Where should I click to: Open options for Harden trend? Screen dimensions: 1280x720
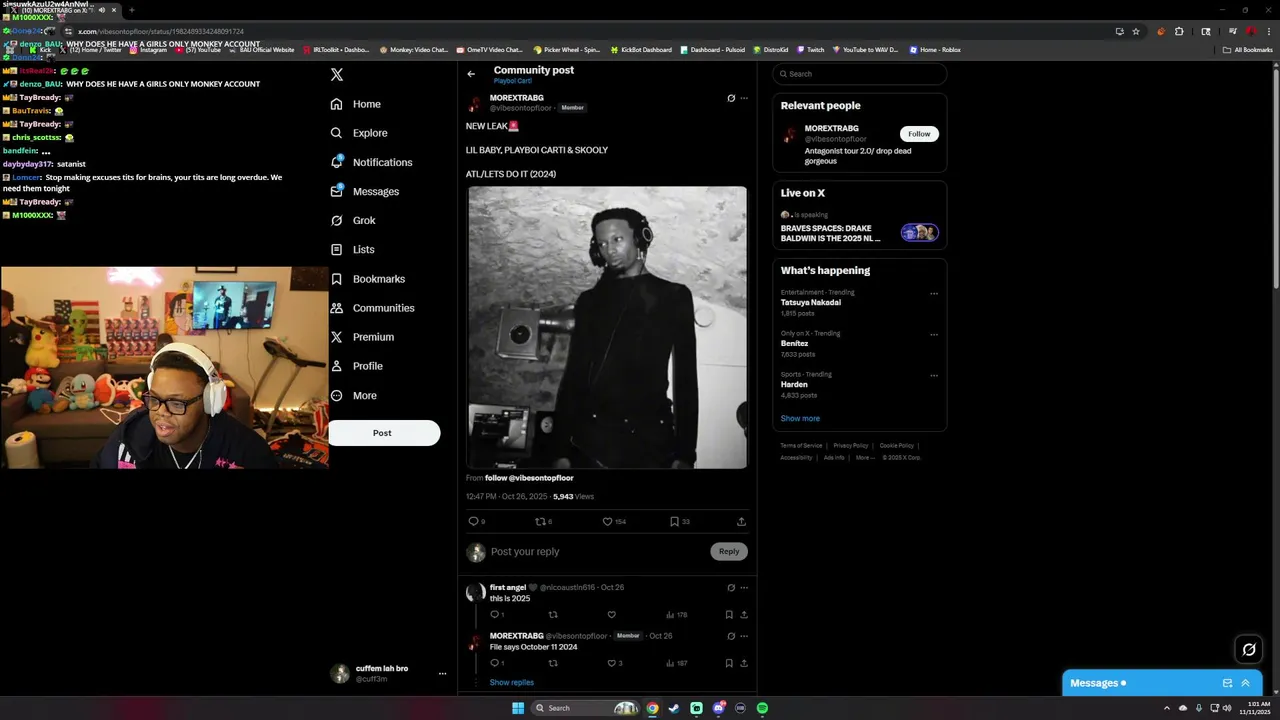point(934,376)
